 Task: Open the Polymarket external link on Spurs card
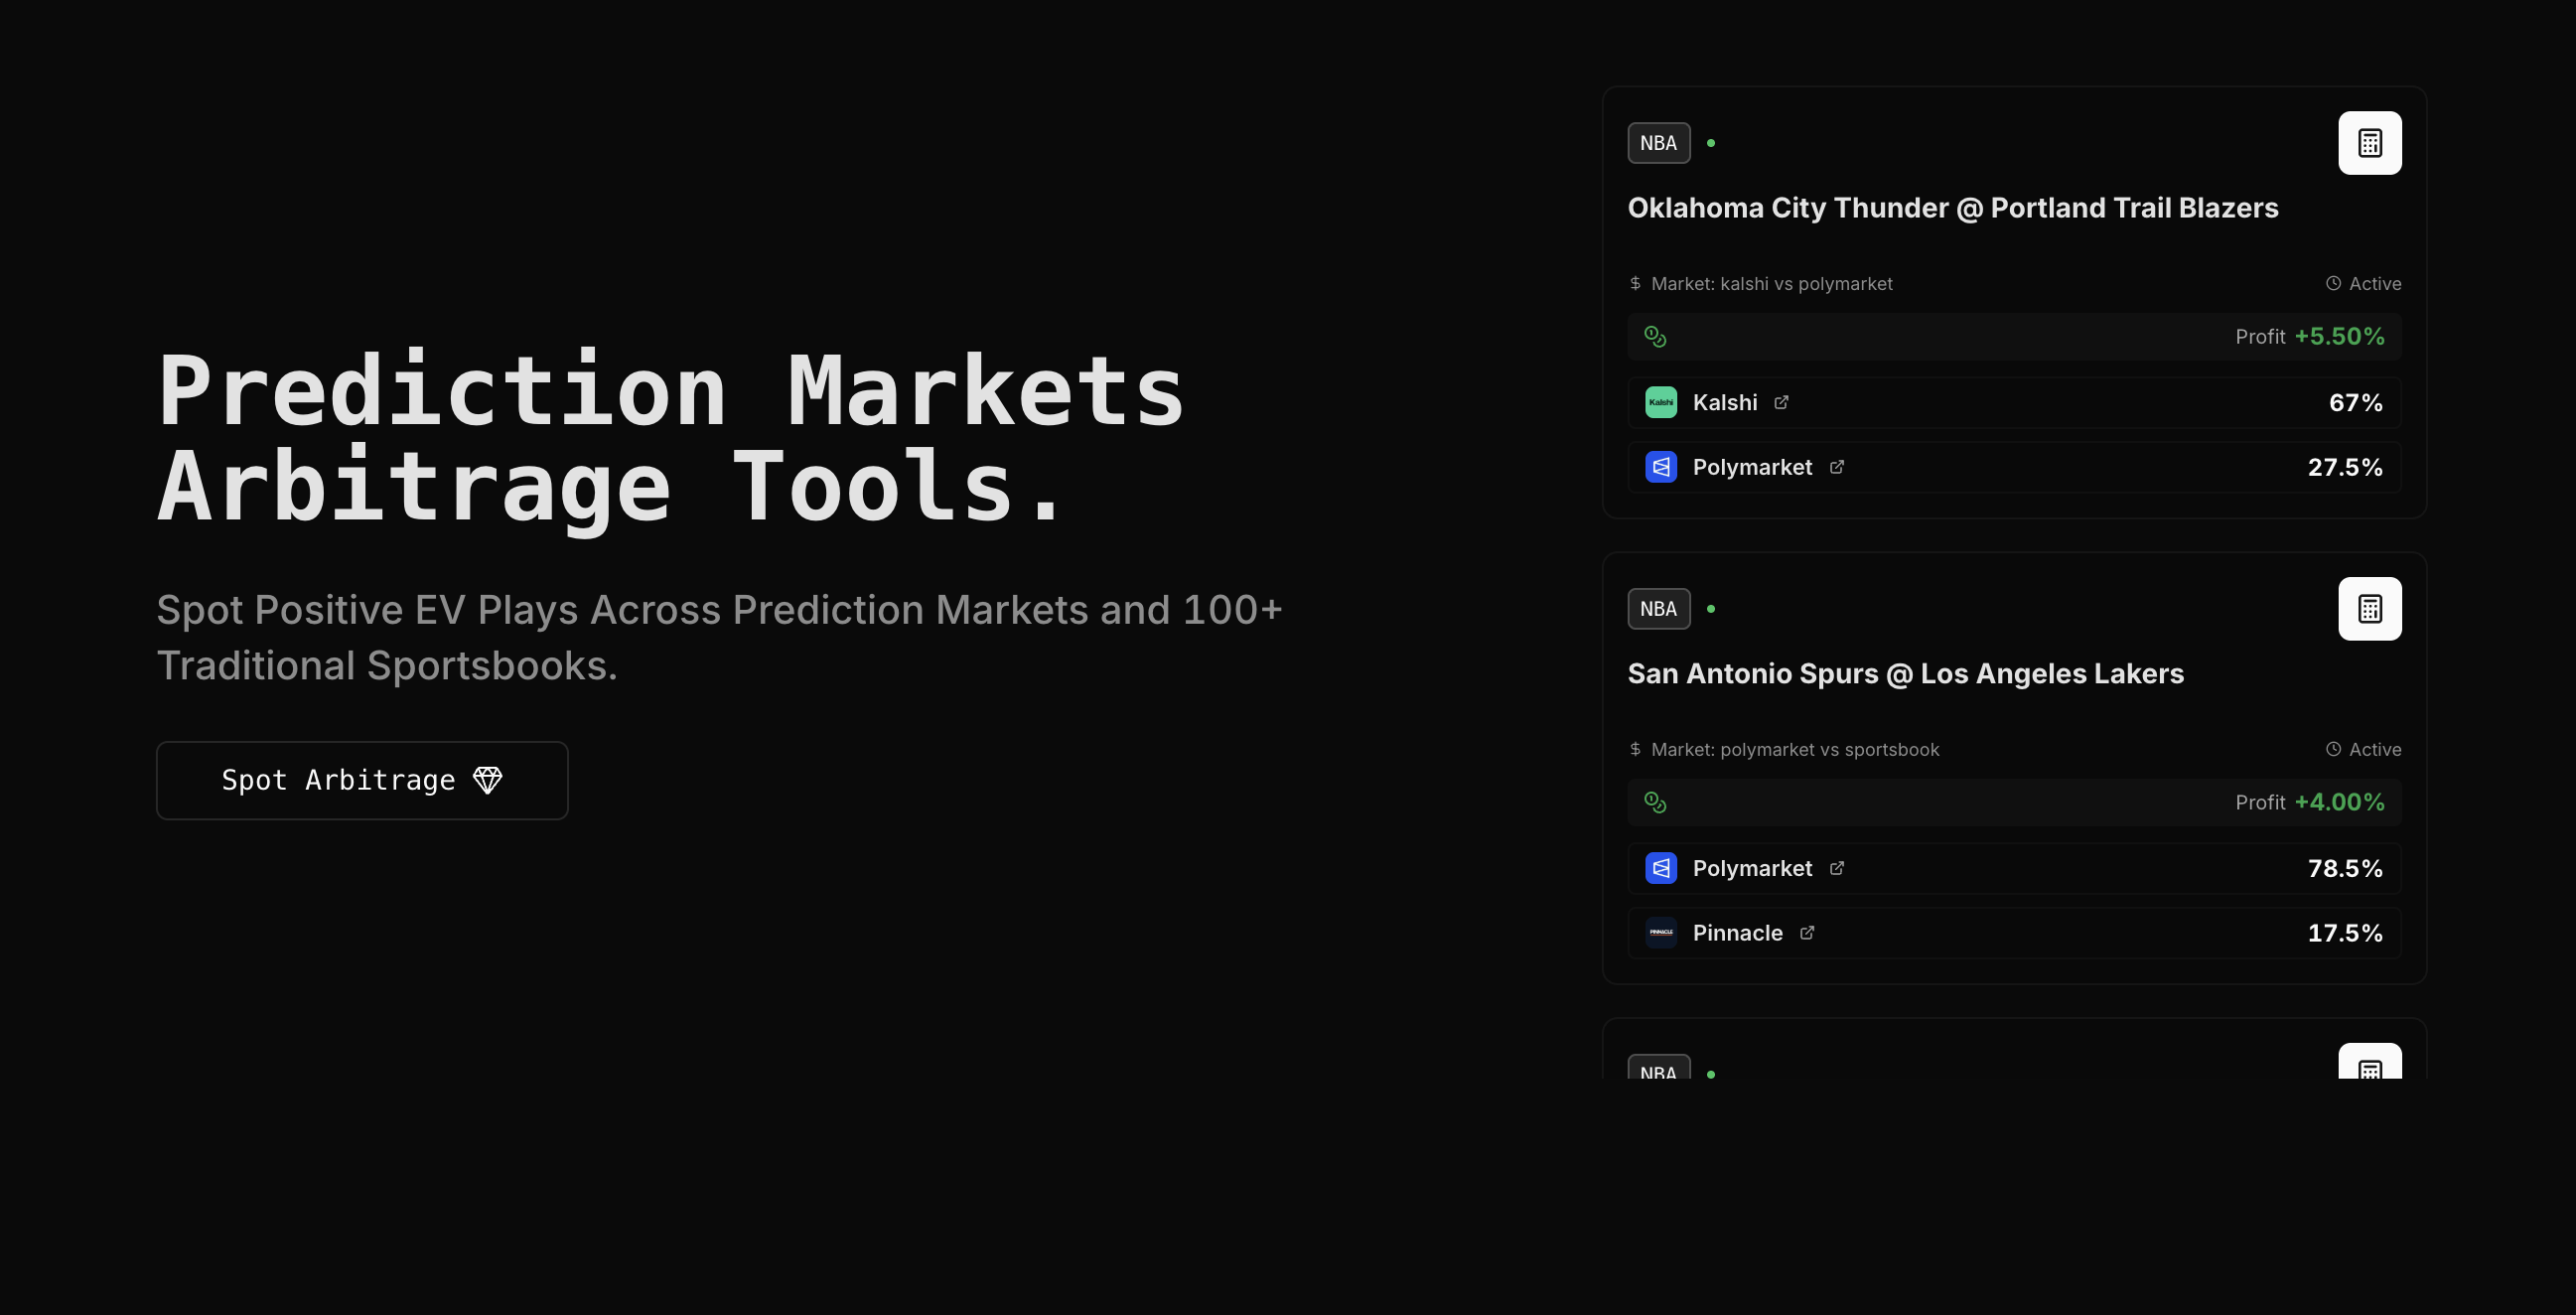coord(1837,868)
